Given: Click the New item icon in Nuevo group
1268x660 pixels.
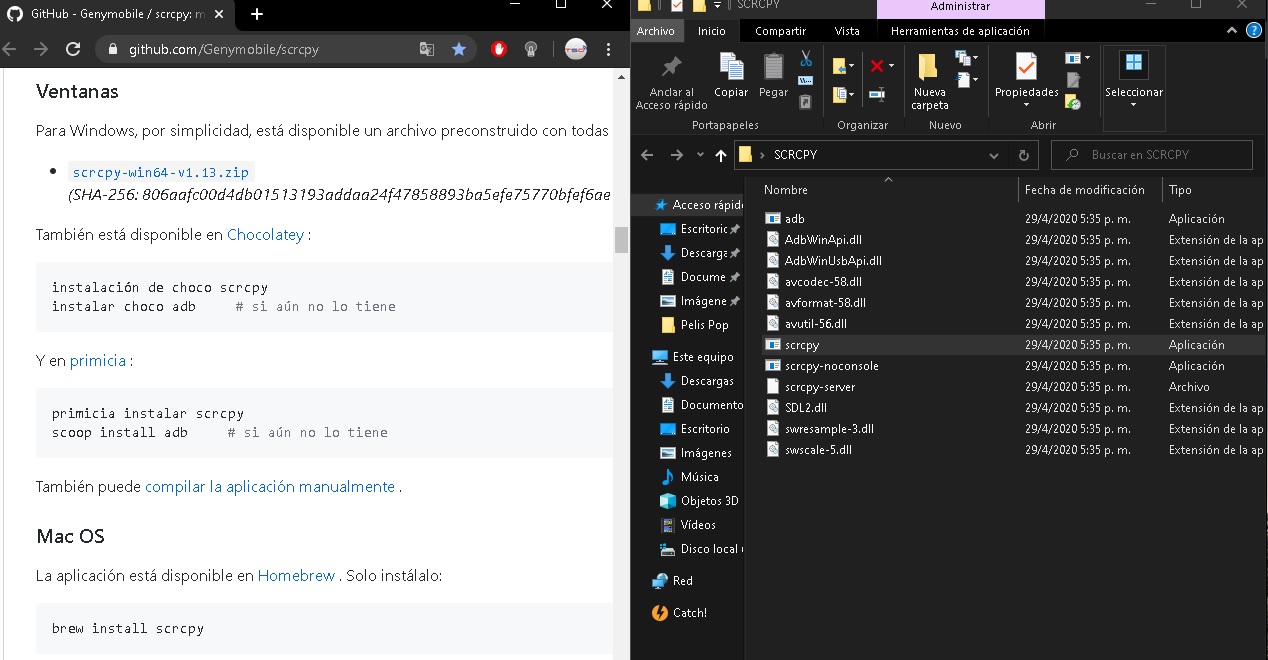Looking at the screenshot, I should point(964,59).
